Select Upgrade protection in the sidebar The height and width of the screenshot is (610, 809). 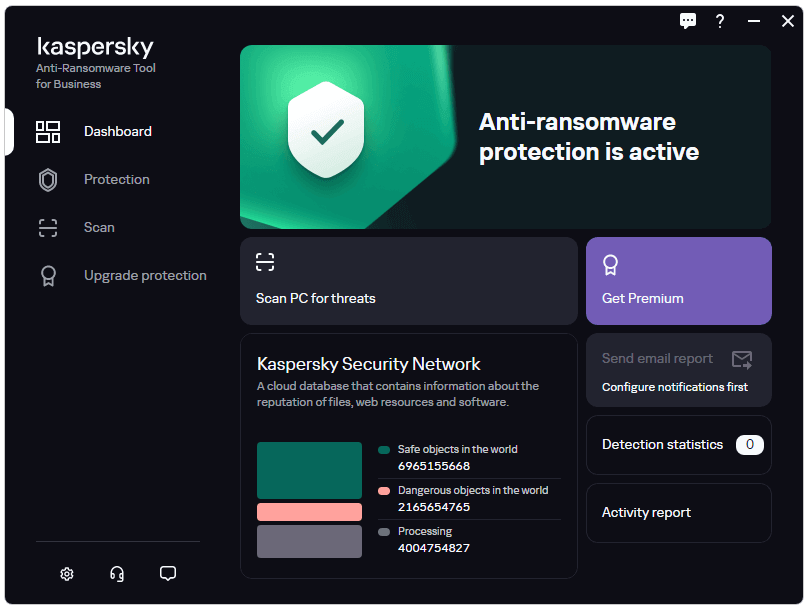[x=145, y=276]
